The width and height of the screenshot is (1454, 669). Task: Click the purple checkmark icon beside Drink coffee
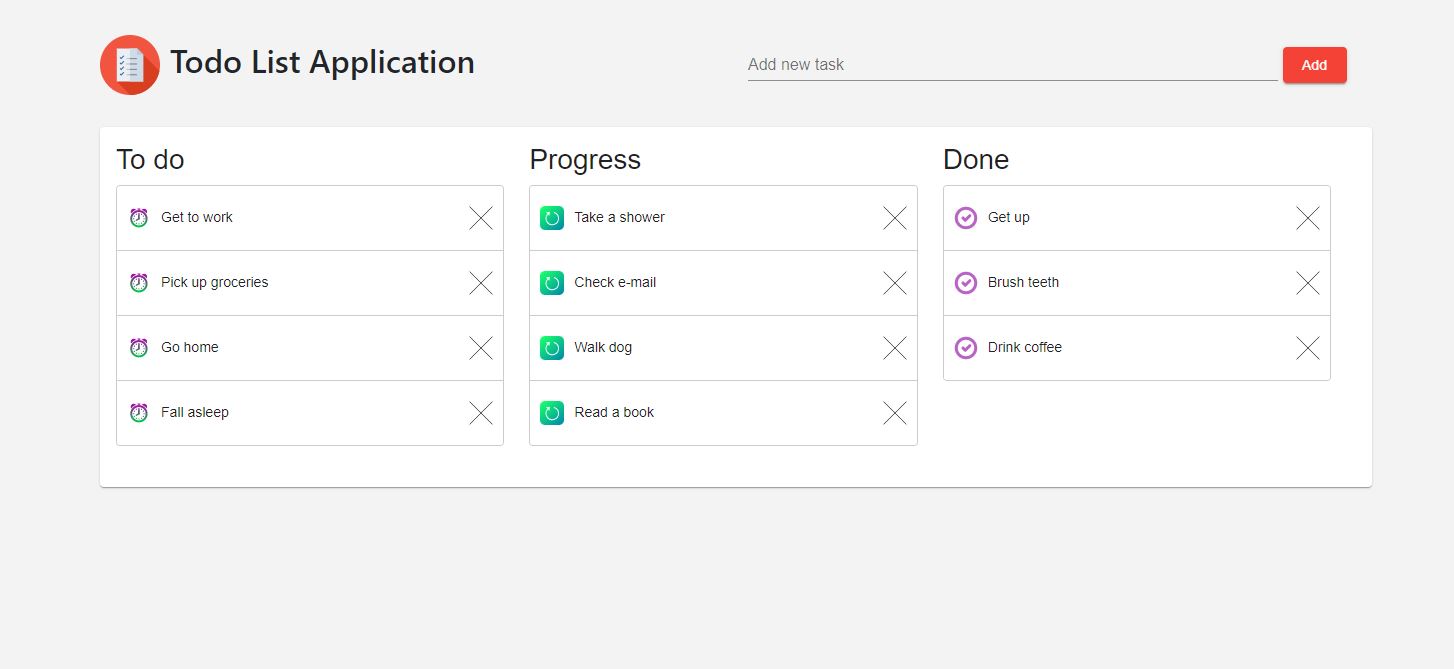click(x=966, y=348)
